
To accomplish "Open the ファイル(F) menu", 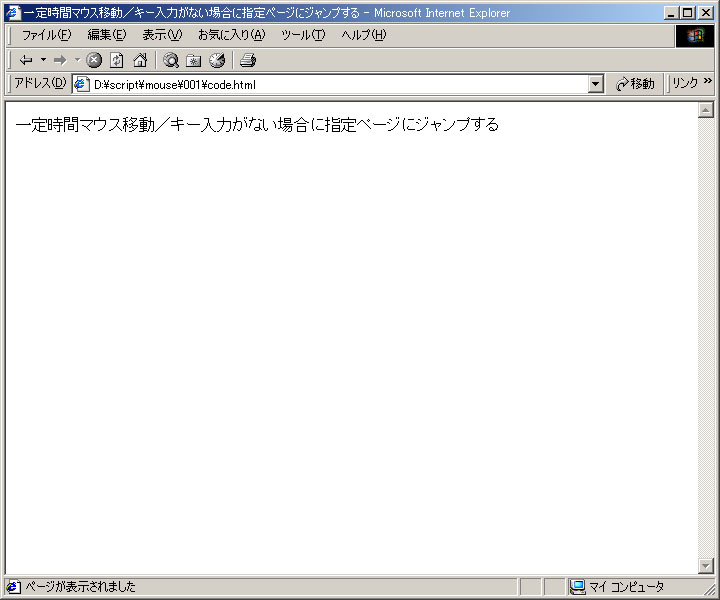I will pyautogui.click(x=46, y=35).
